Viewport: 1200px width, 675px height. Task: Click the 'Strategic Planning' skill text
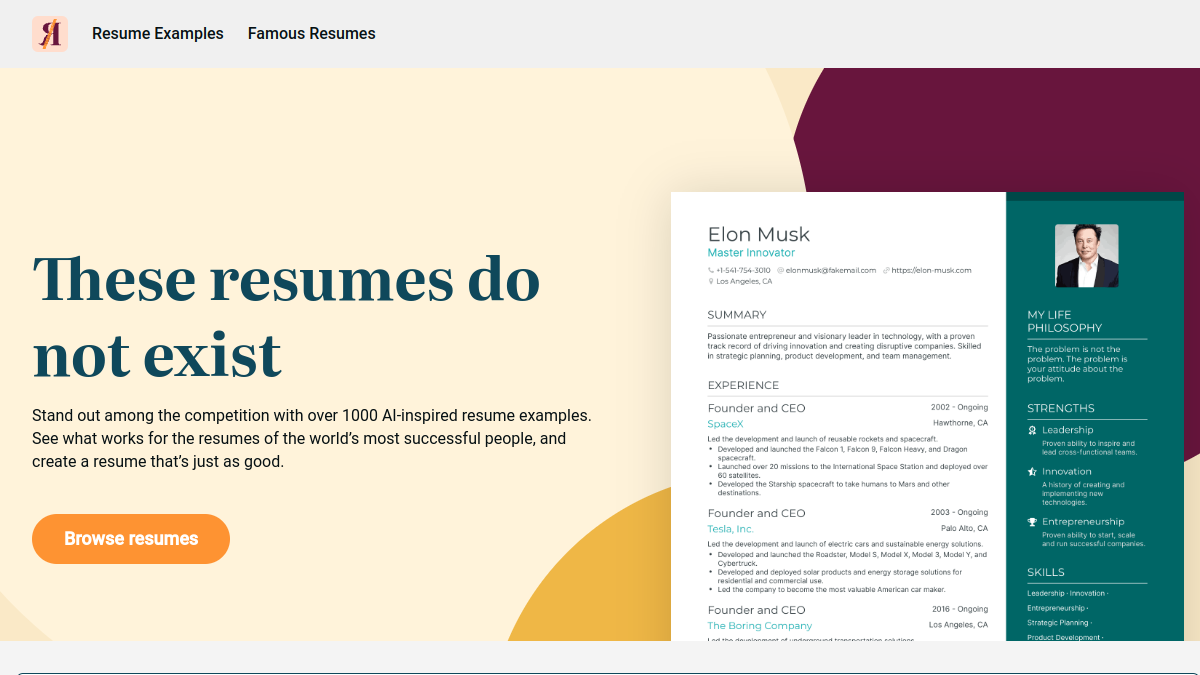1058,623
